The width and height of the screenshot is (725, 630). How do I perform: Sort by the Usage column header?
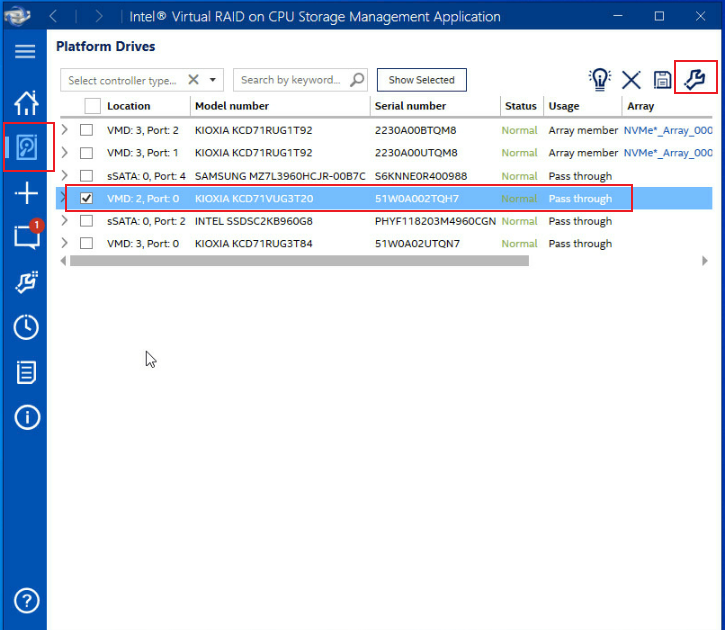[x=564, y=106]
